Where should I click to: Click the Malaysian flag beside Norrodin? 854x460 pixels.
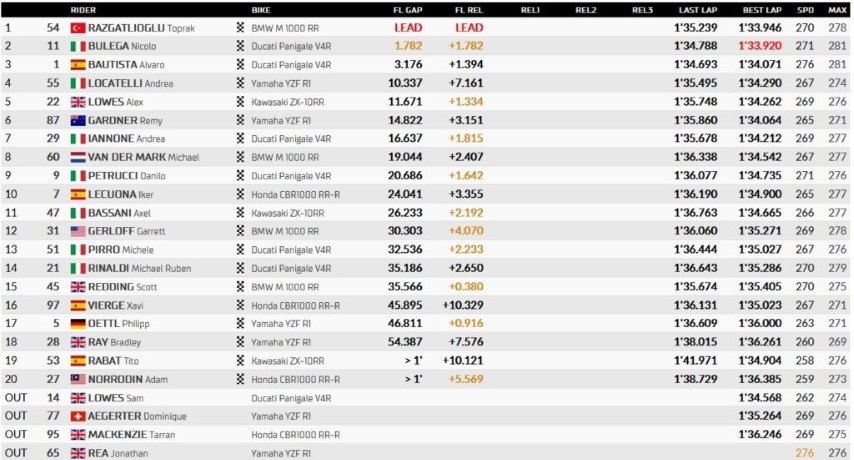(78, 379)
